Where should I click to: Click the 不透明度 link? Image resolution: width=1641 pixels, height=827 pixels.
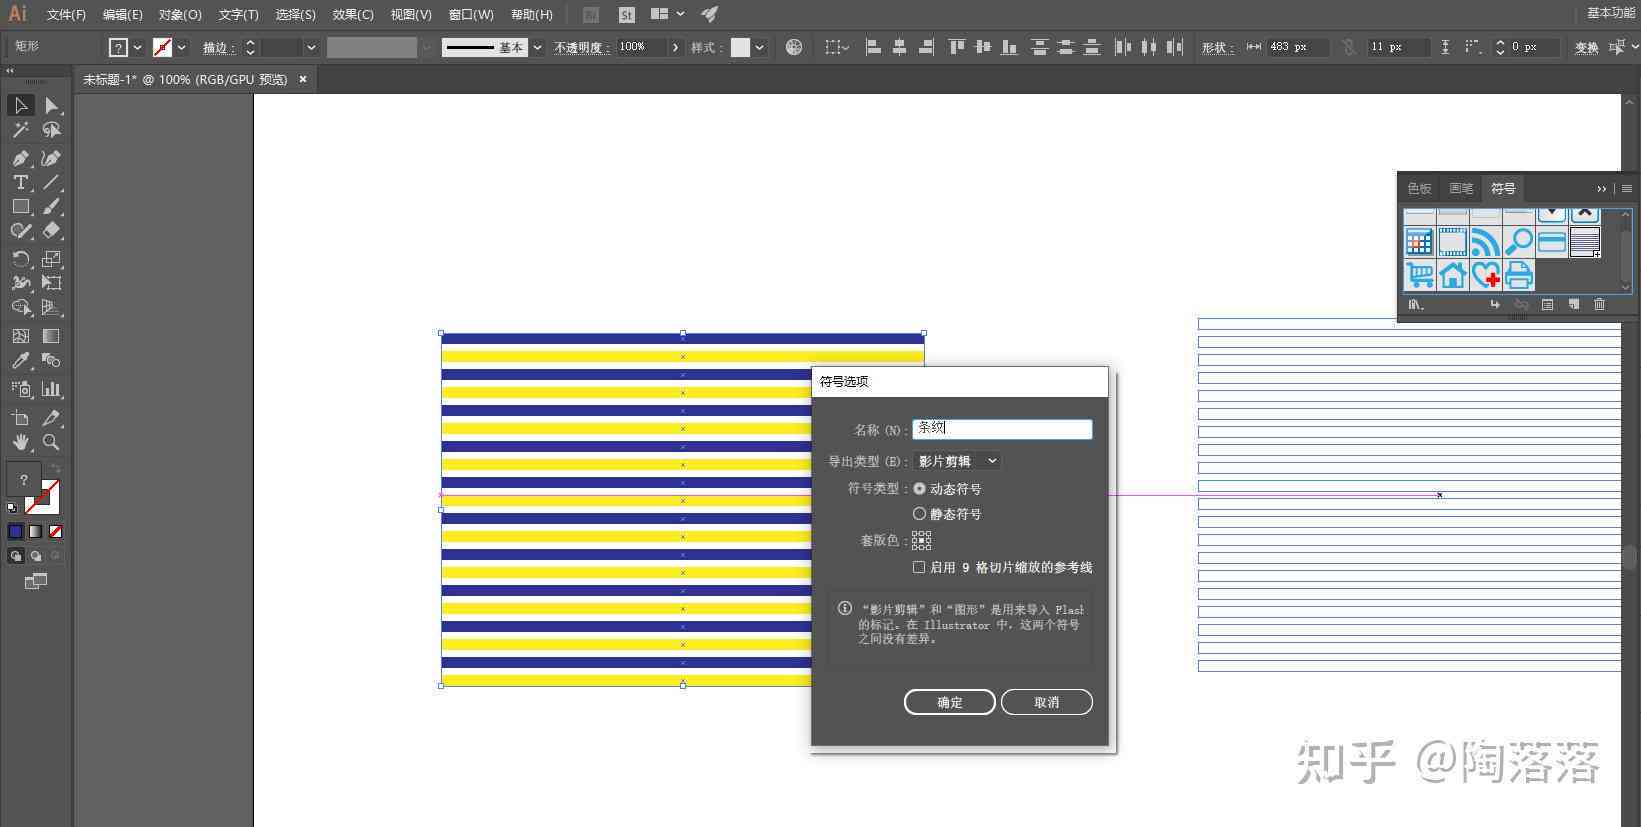(582, 47)
